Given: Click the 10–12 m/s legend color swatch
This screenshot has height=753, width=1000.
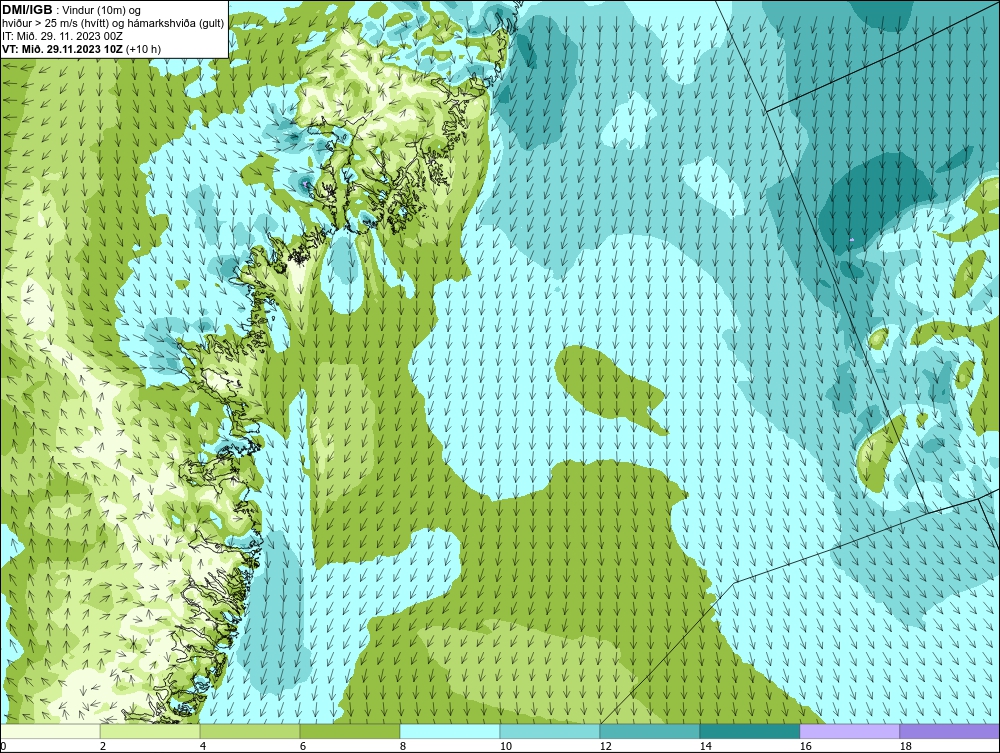Looking at the screenshot, I should [550, 731].
